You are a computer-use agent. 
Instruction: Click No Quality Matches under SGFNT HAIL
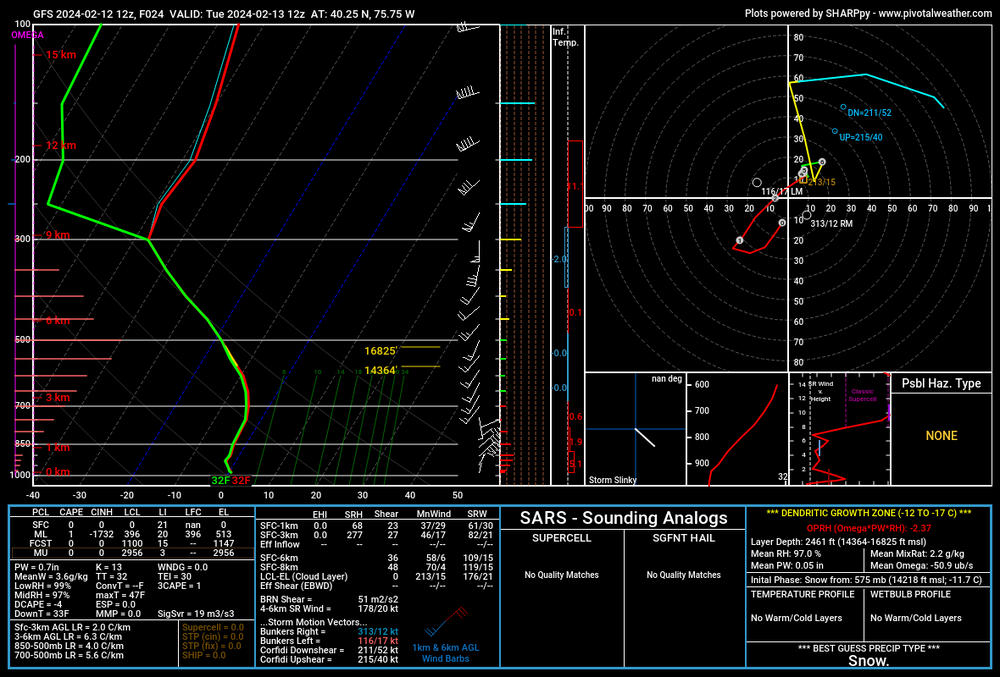683,575
